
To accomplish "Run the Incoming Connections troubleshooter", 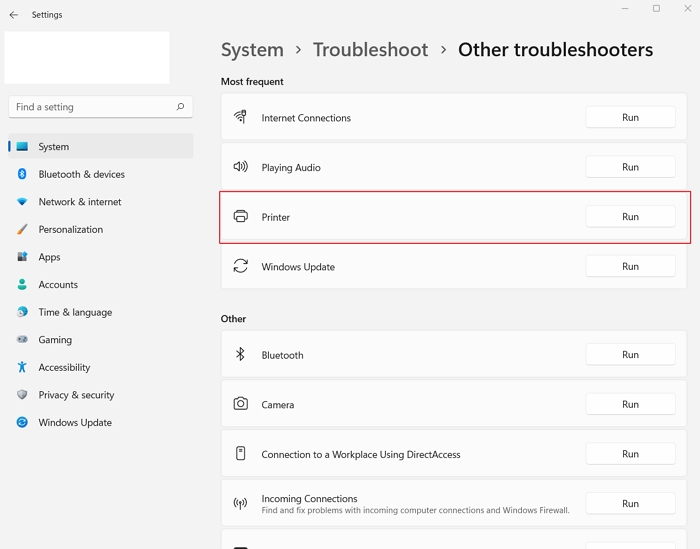I will point(630,503).
